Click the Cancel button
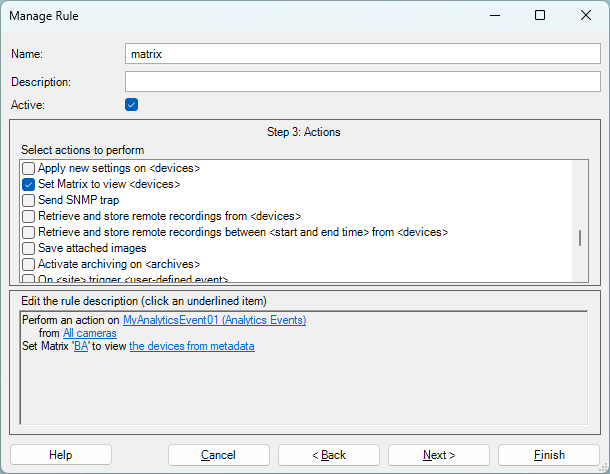 tap(218, 455)
